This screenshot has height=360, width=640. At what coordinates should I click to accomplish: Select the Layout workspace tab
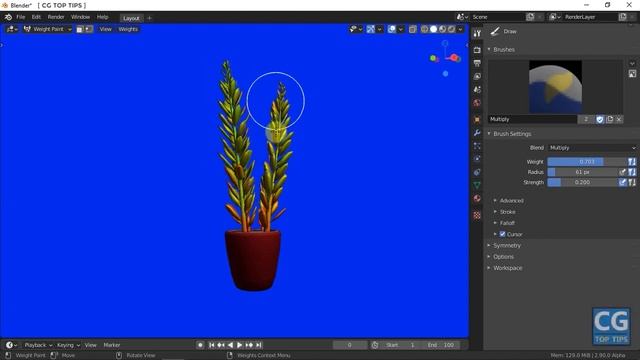131,18
